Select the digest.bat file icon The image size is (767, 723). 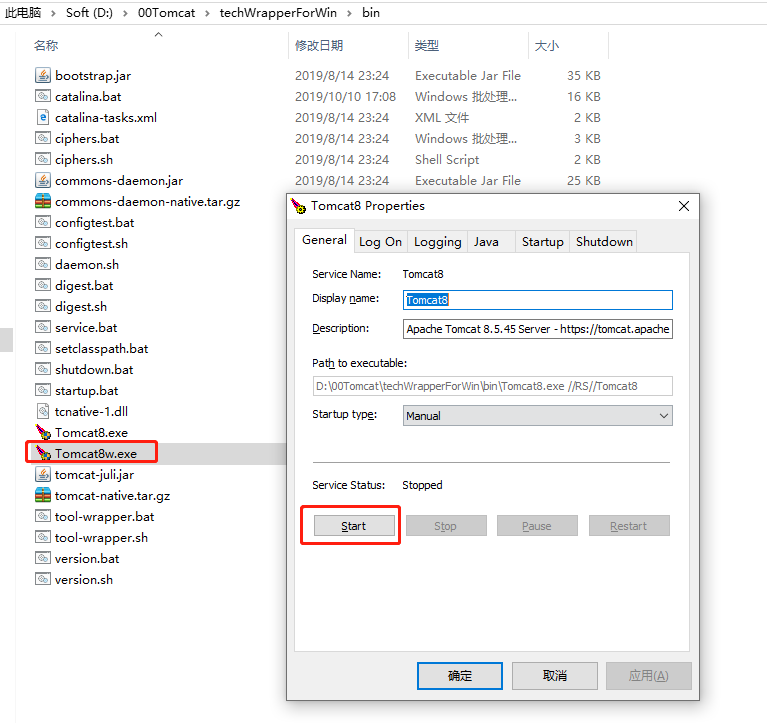pos(43,285)
